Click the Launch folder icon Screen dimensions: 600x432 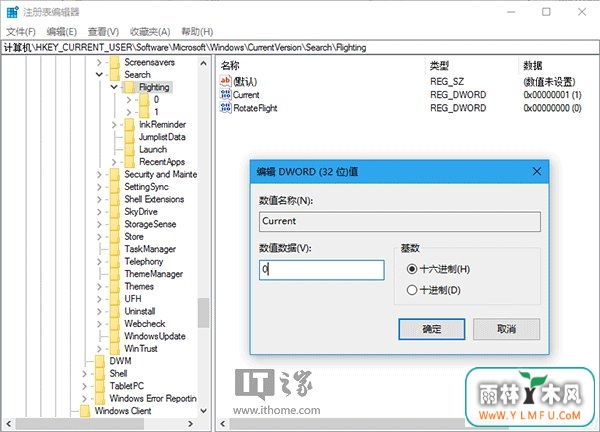pyautogui.click(x=130, y=149)
